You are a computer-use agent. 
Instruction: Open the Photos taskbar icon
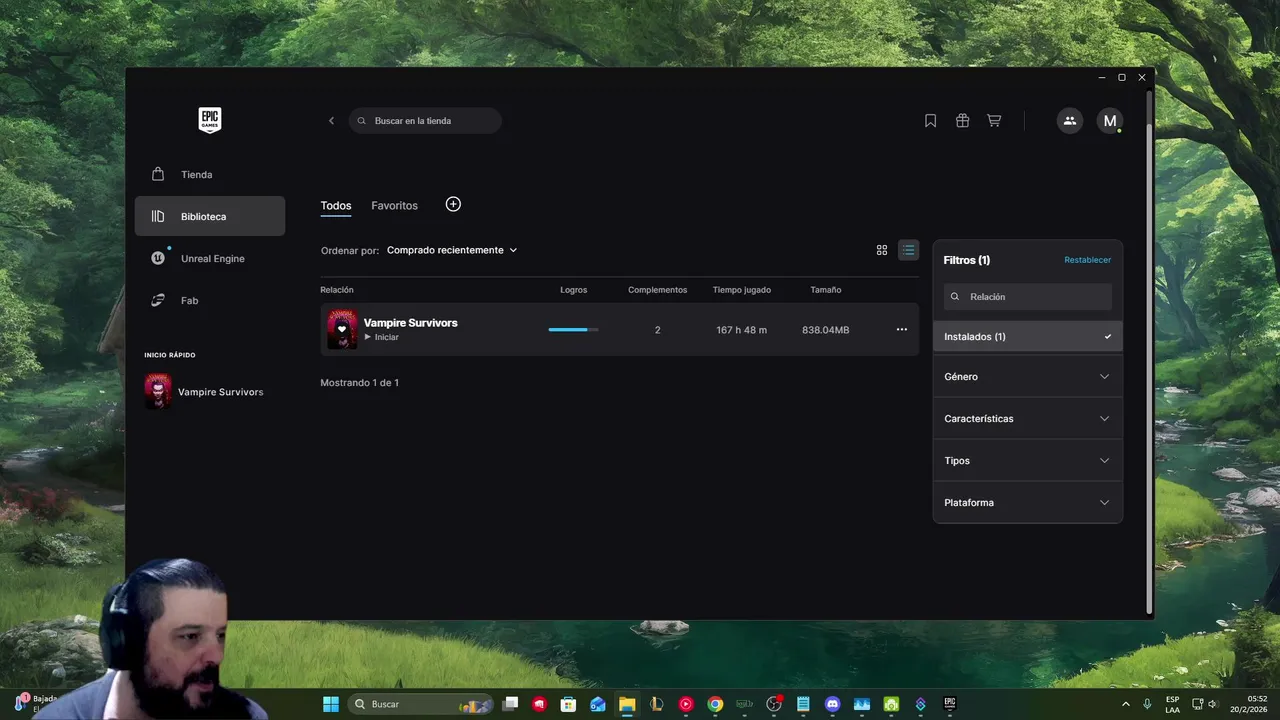pyautogui.click(x=862, y=704)
